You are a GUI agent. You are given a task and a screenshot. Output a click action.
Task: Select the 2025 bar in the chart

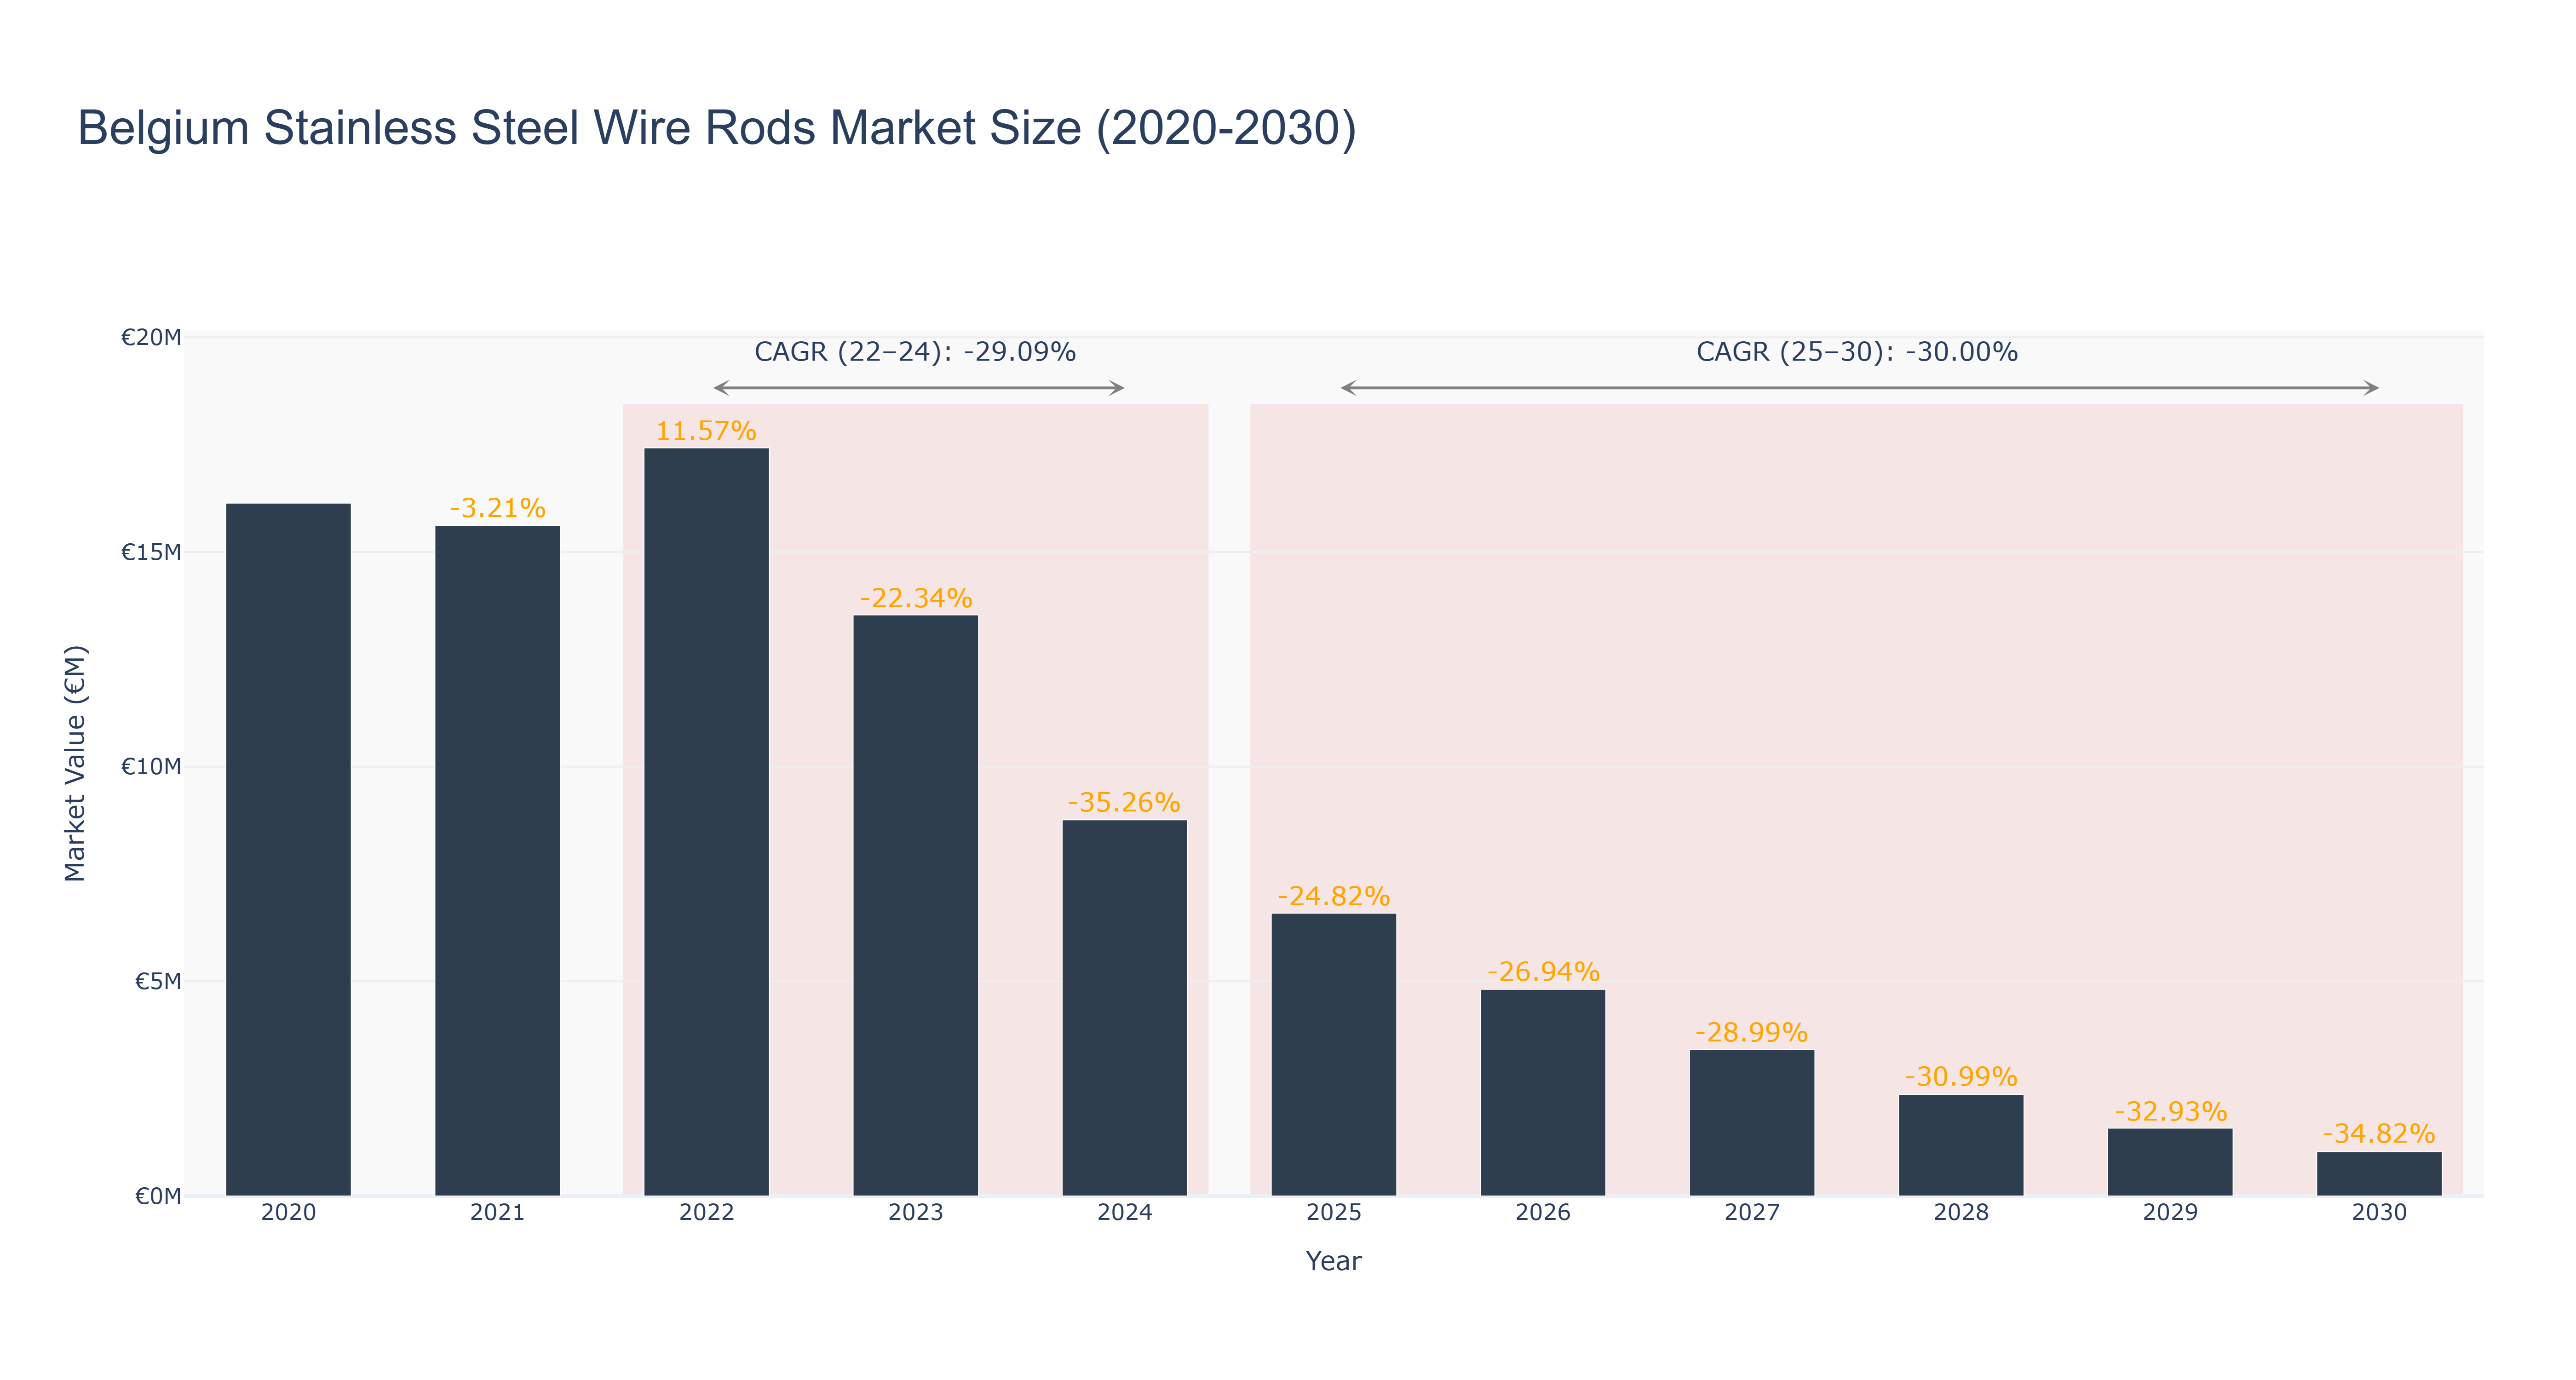pyautogui.click(x=1333, y=1054)
